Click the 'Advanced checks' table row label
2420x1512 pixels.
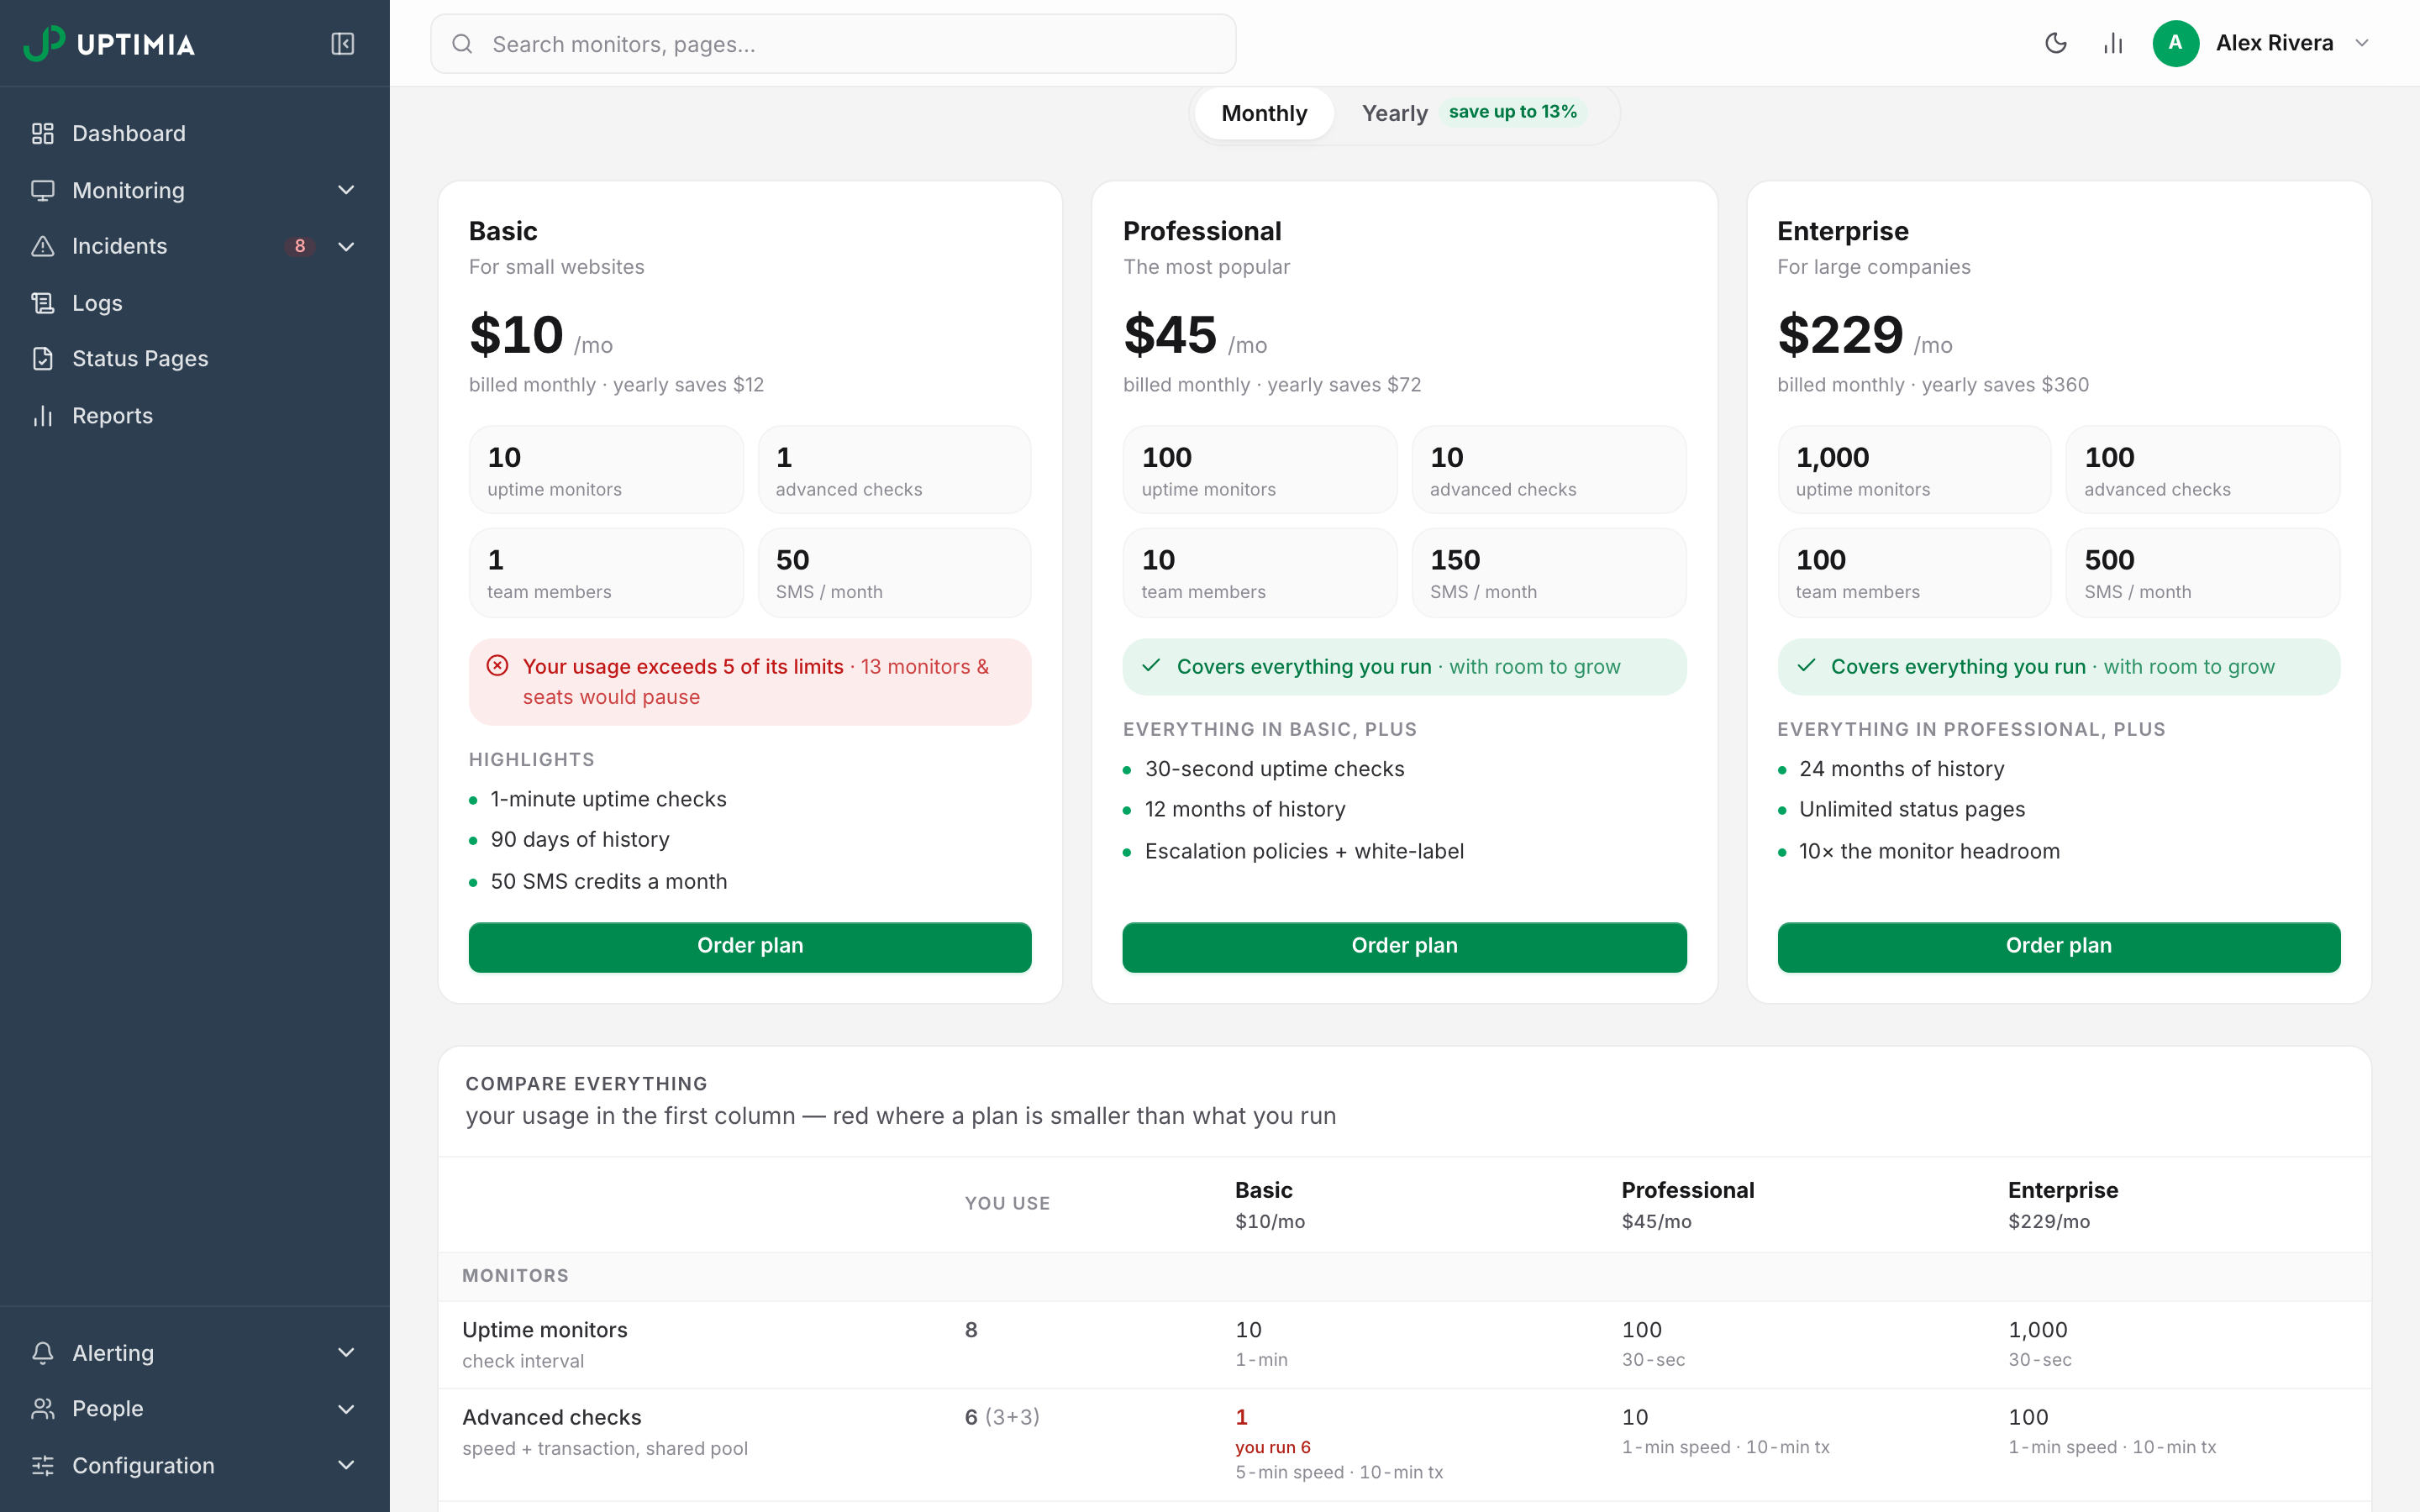click(x=552, y=1417)
